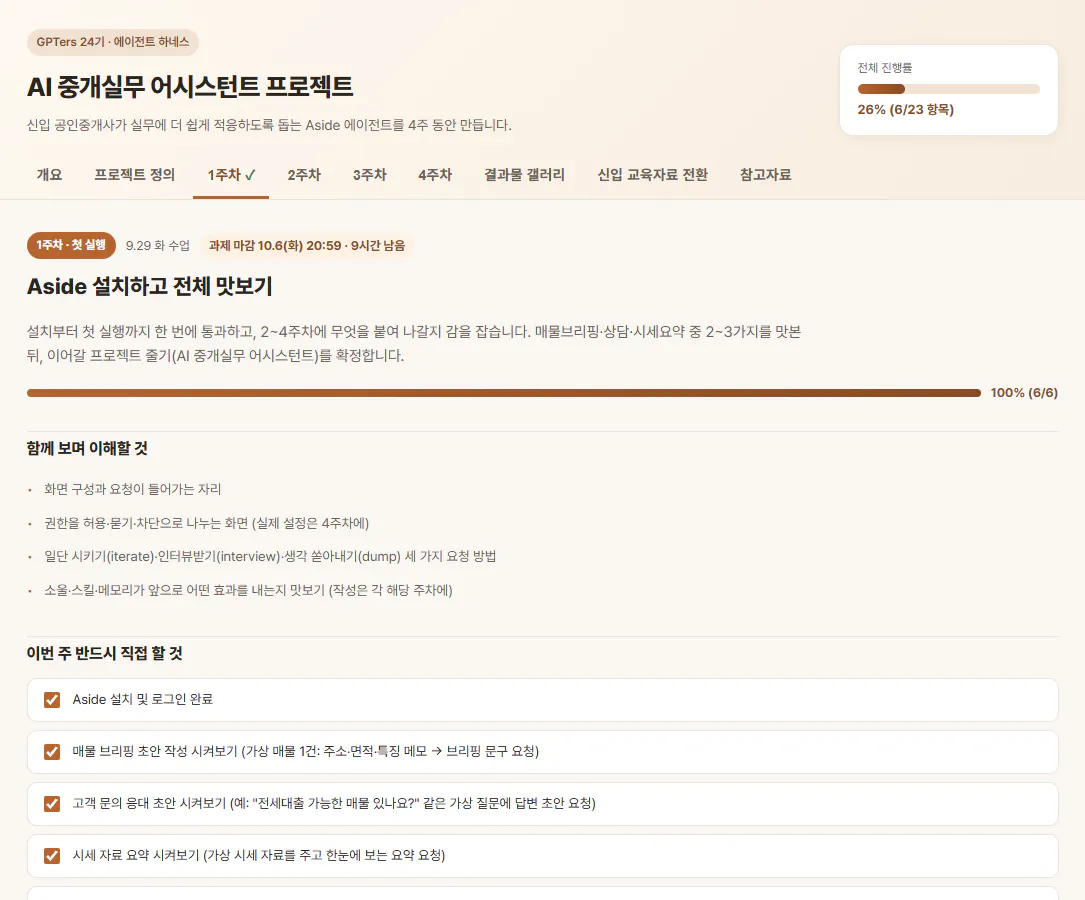1085x900 pixels.
Task: Click the 100% (6/6) label
Action: point(1024,393)
